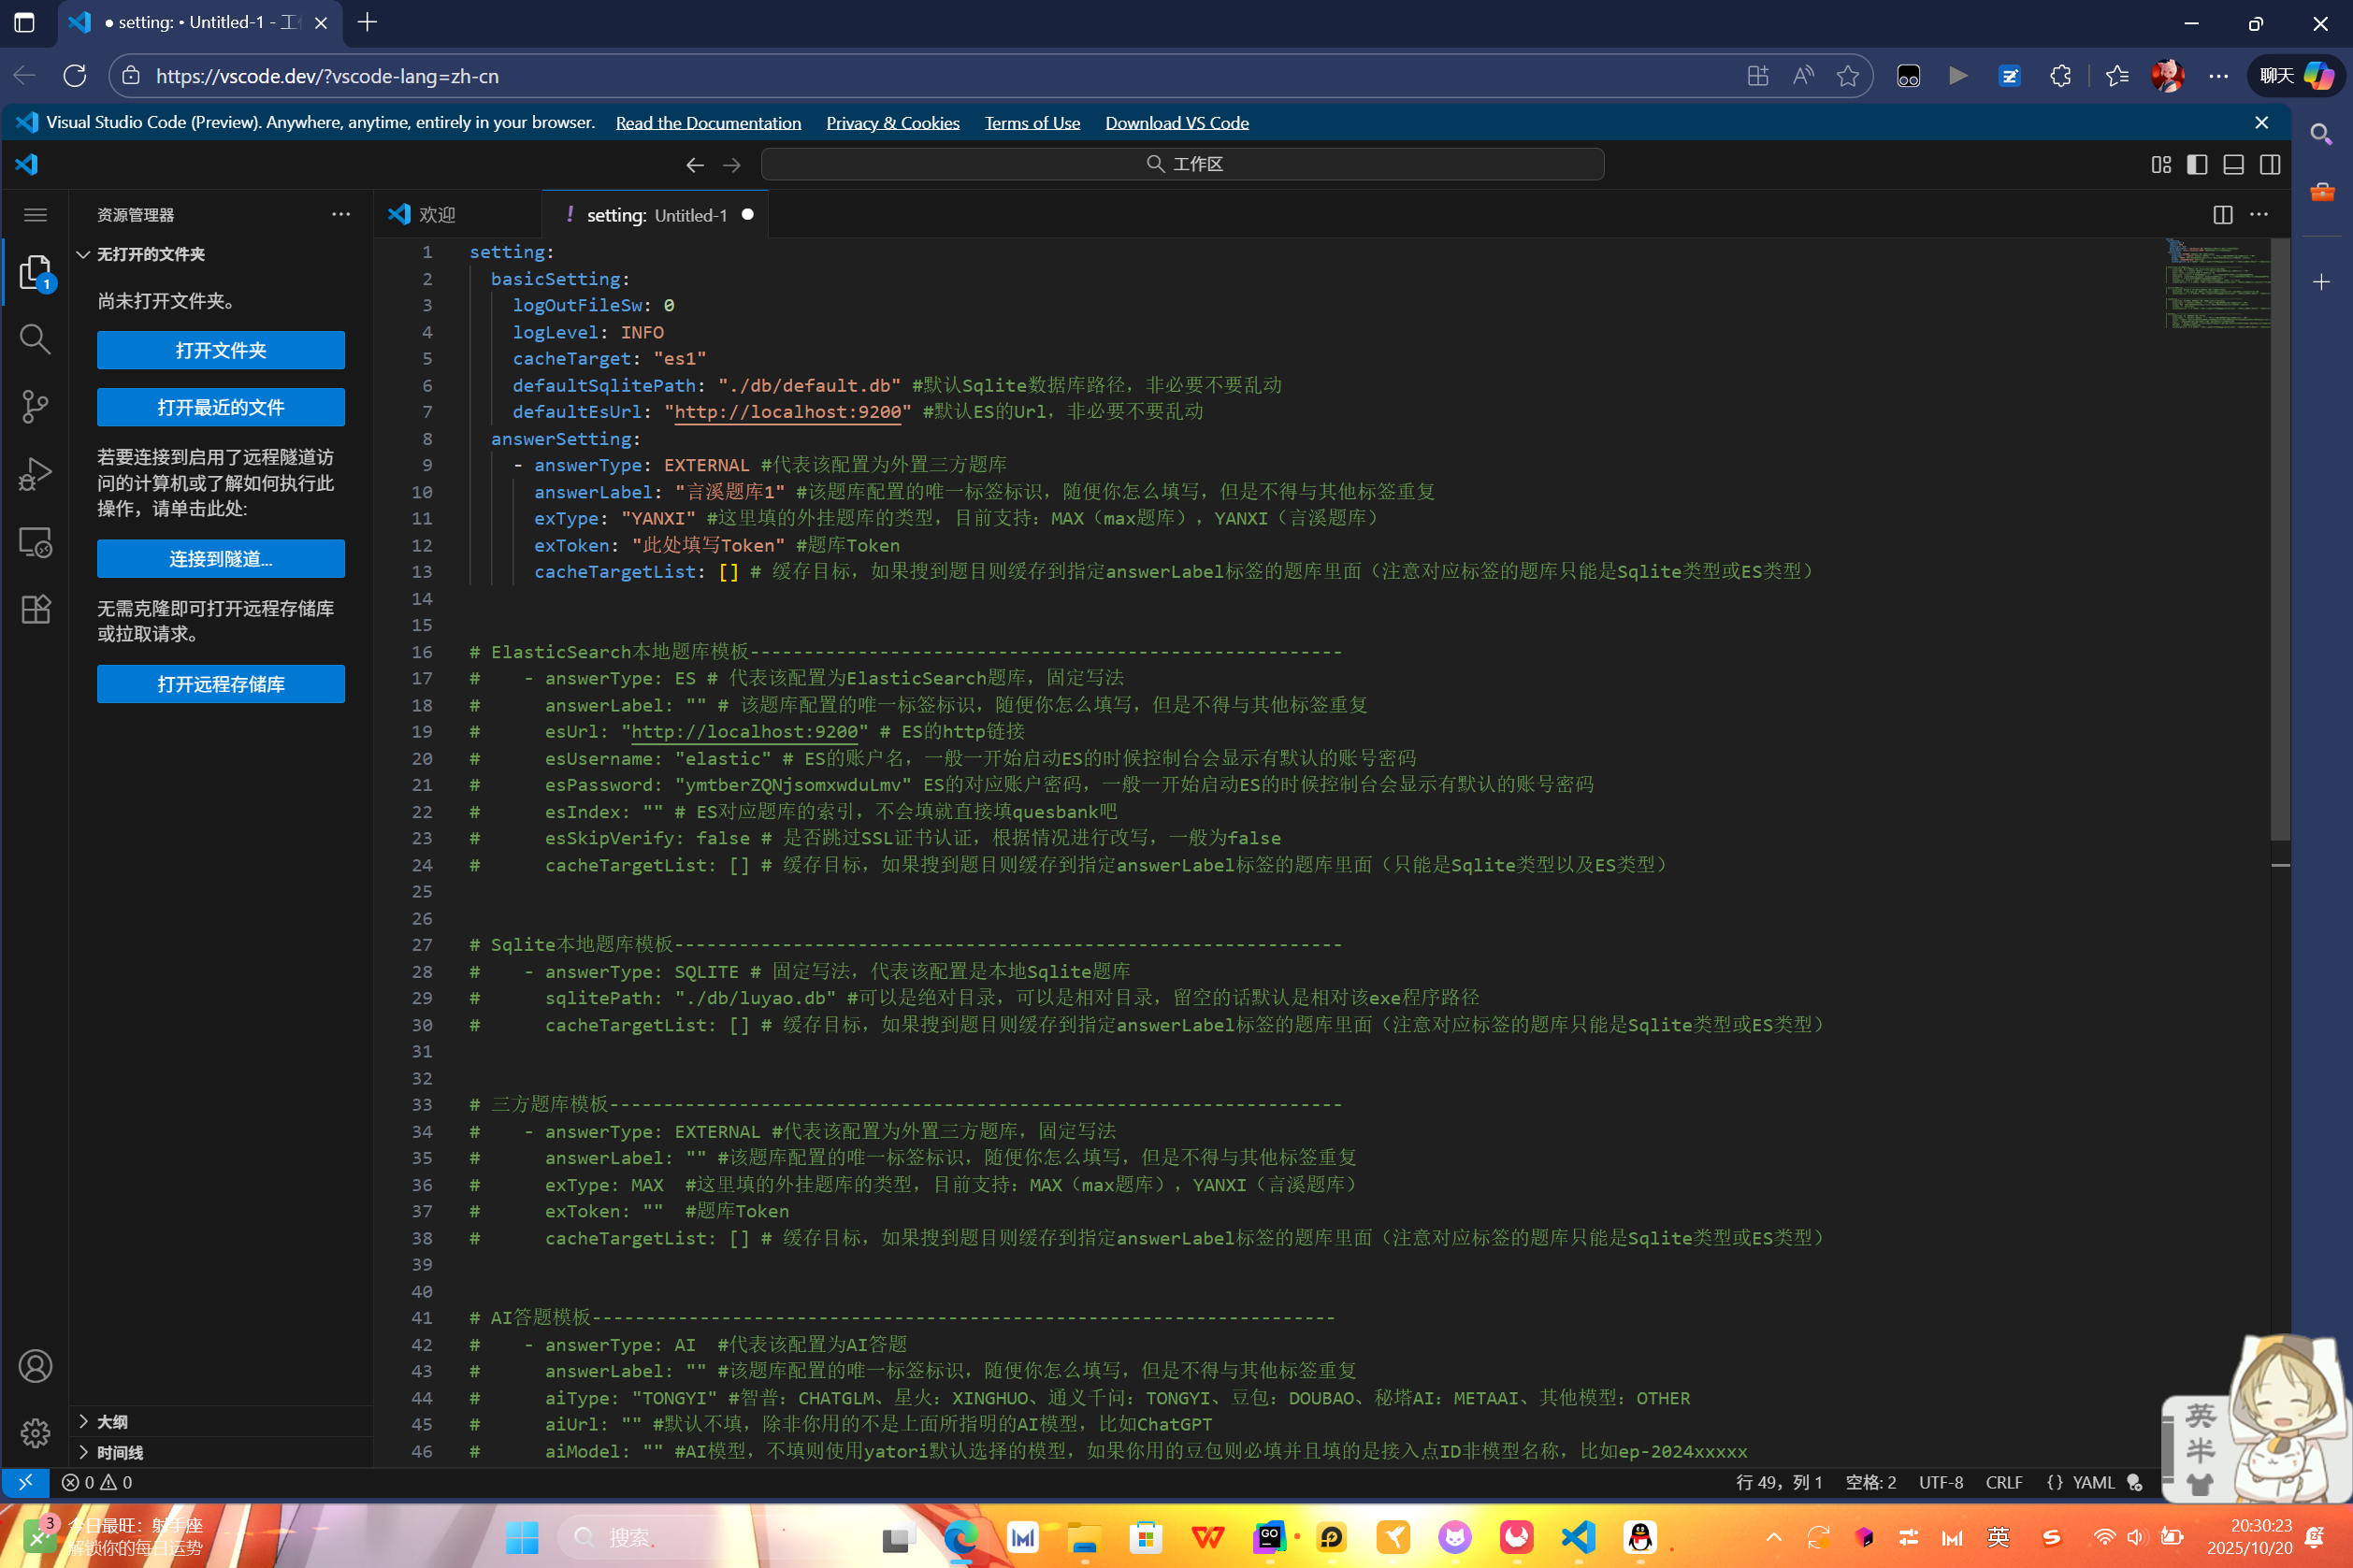
Task: Open the Remote Explorer view
Action: [x=35, y=542]
